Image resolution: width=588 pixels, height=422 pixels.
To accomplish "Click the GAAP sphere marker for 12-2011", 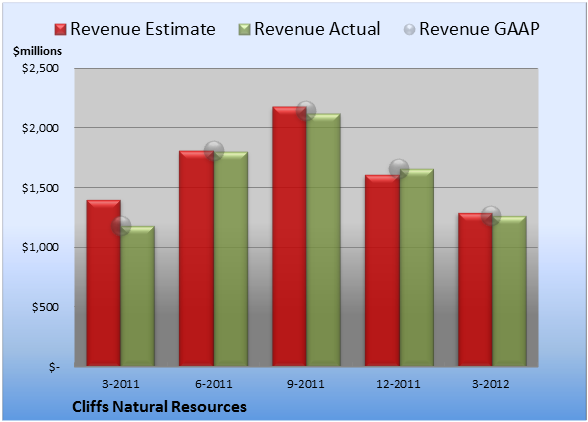I will point(399,168).
